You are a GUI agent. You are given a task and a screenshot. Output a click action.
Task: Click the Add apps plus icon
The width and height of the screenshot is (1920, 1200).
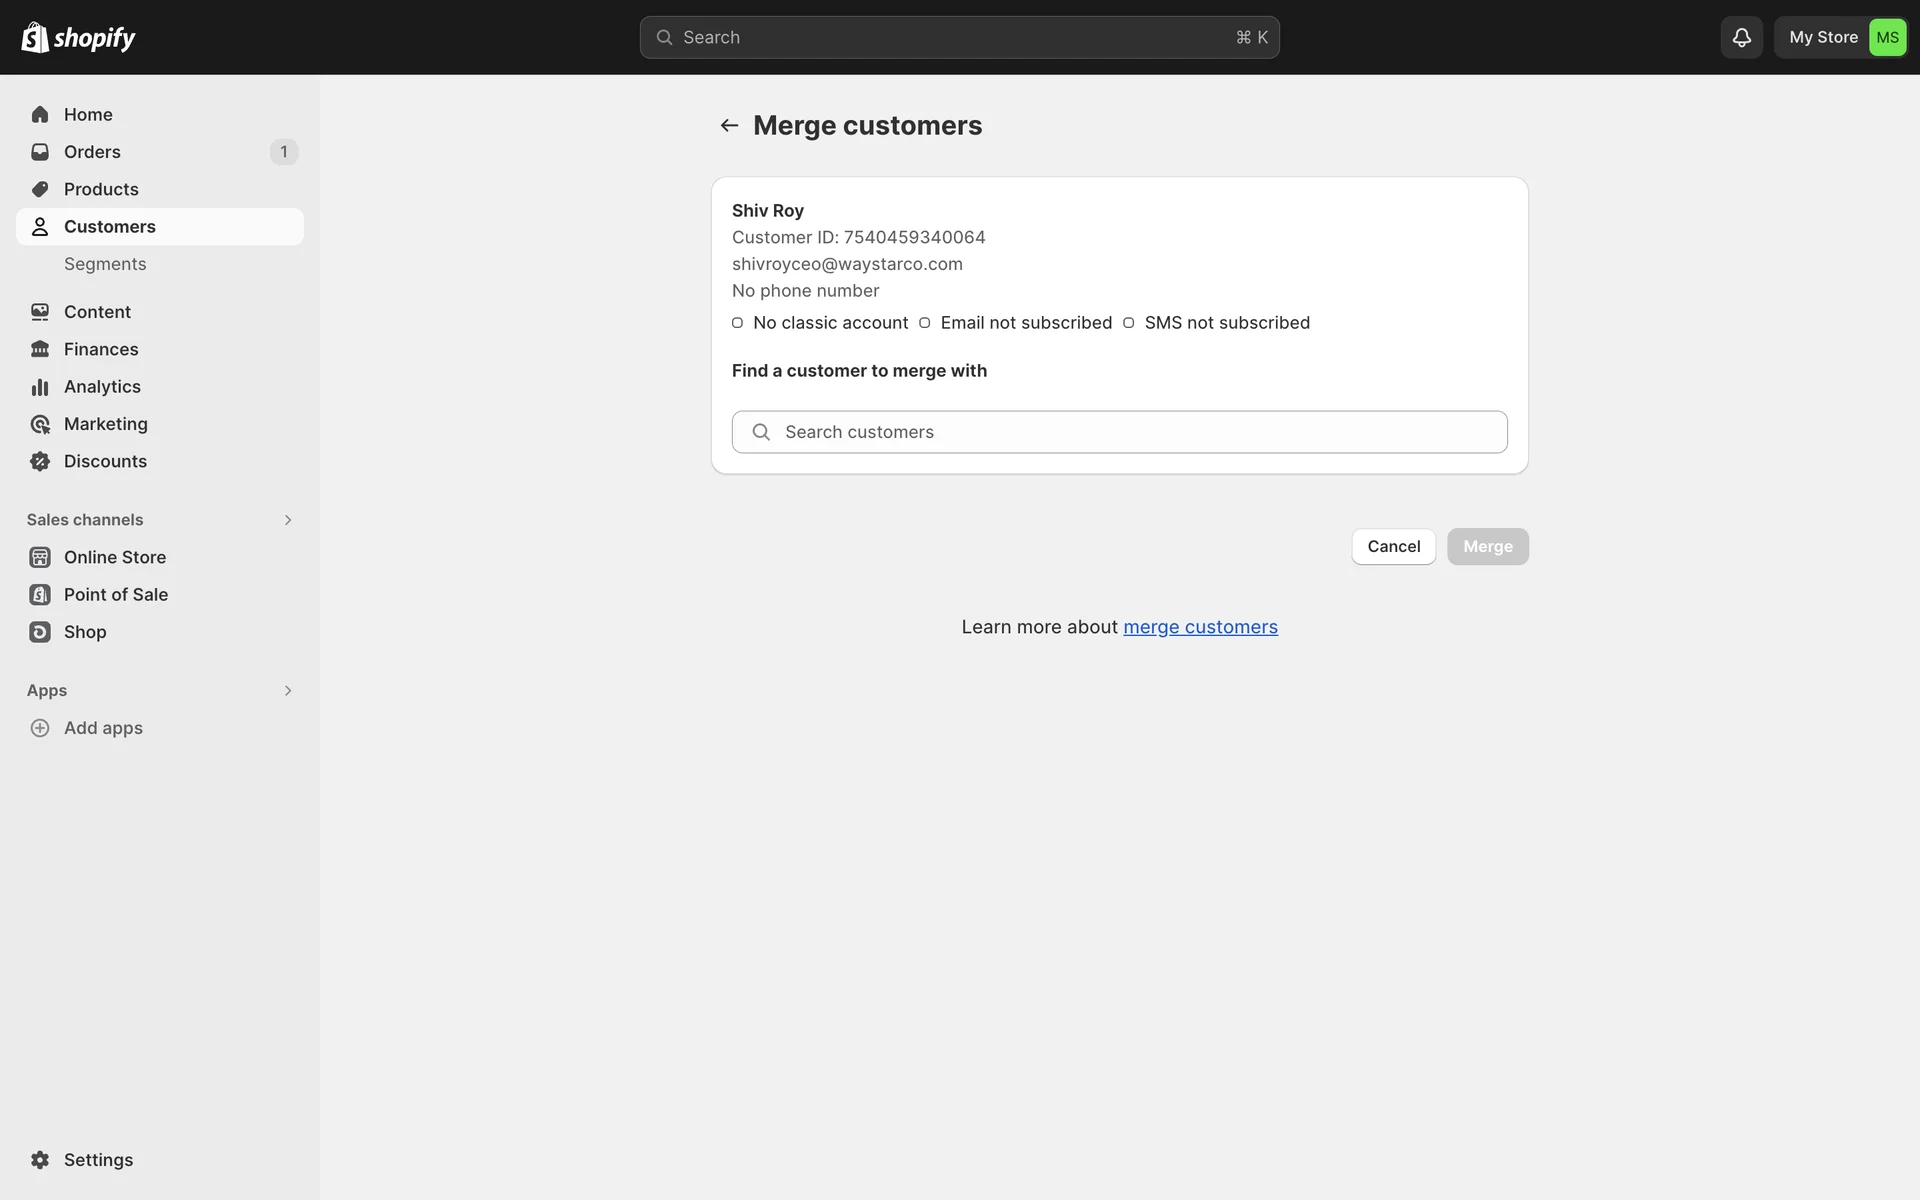(40, 728)
